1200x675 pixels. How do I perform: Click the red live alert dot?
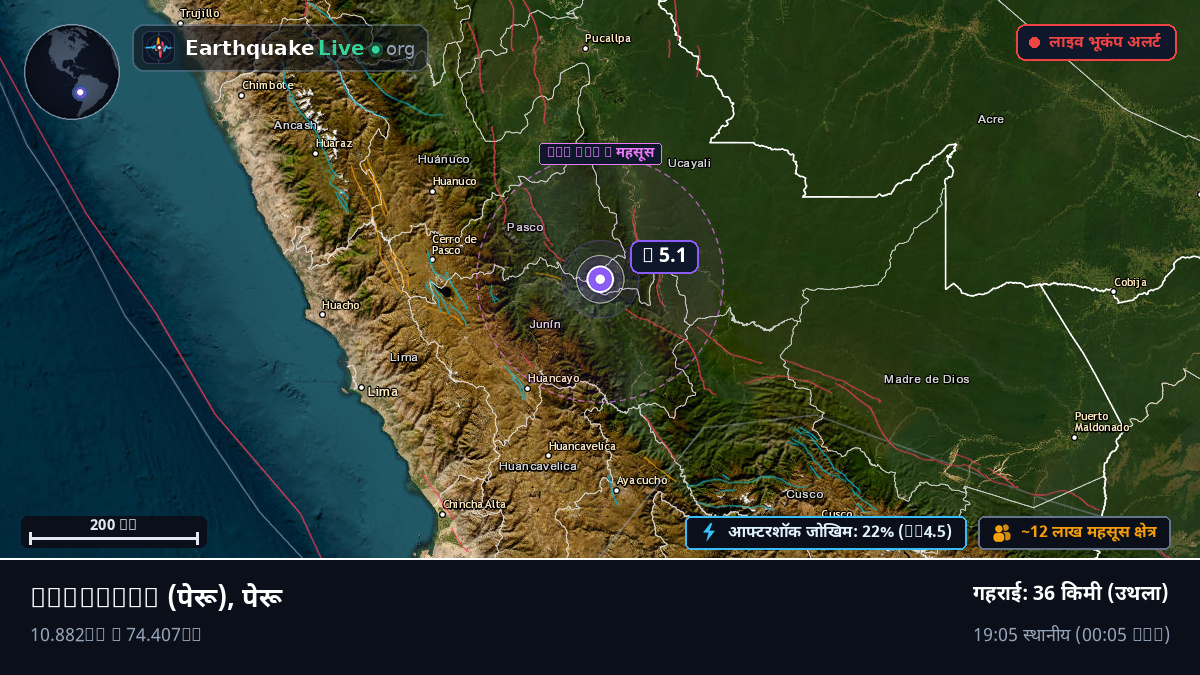[1034, 43]
